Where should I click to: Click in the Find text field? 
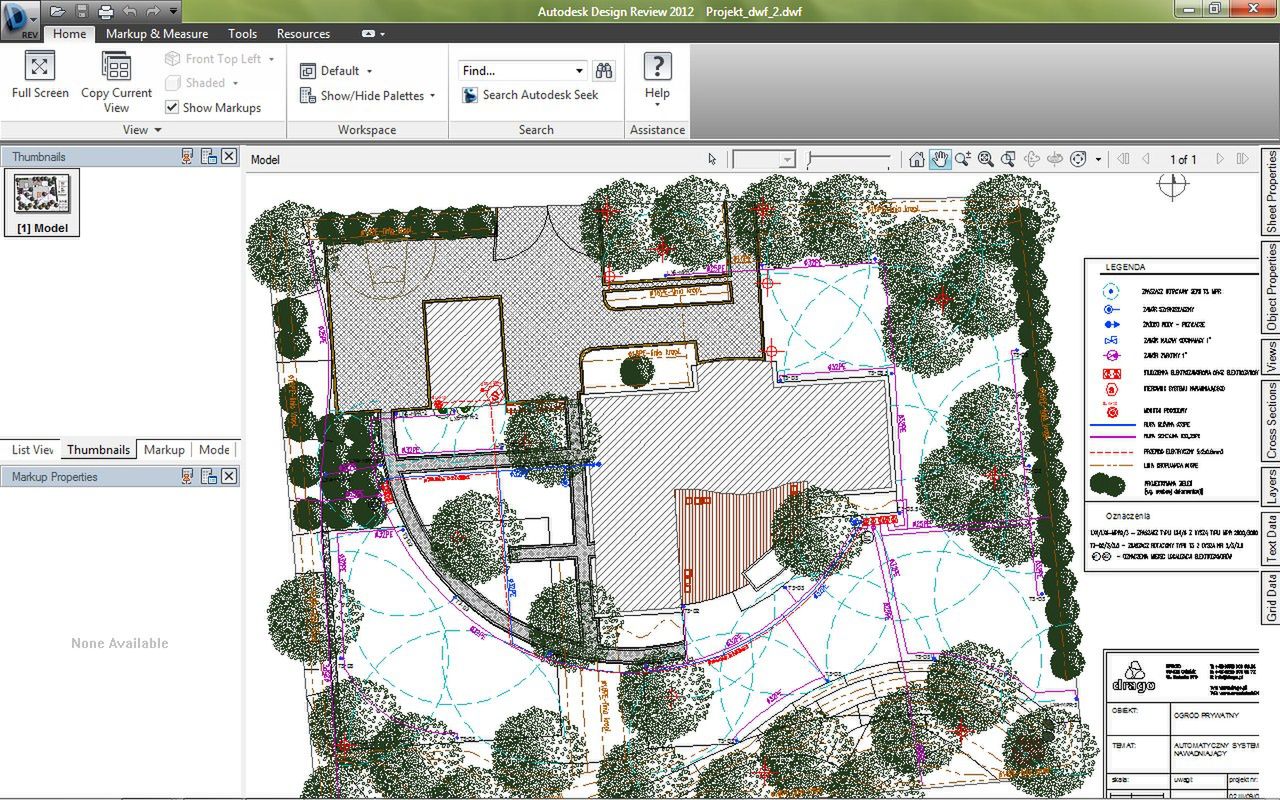pos(514,71)
